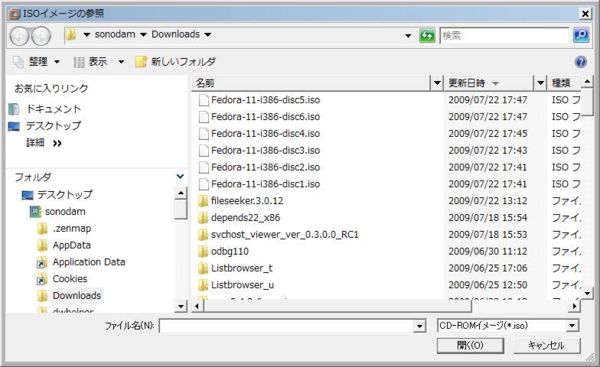This screenshot has height=367, width=600.
Task: Click horizontal scrollbar left arrow
Action: [x=197, y=306]
